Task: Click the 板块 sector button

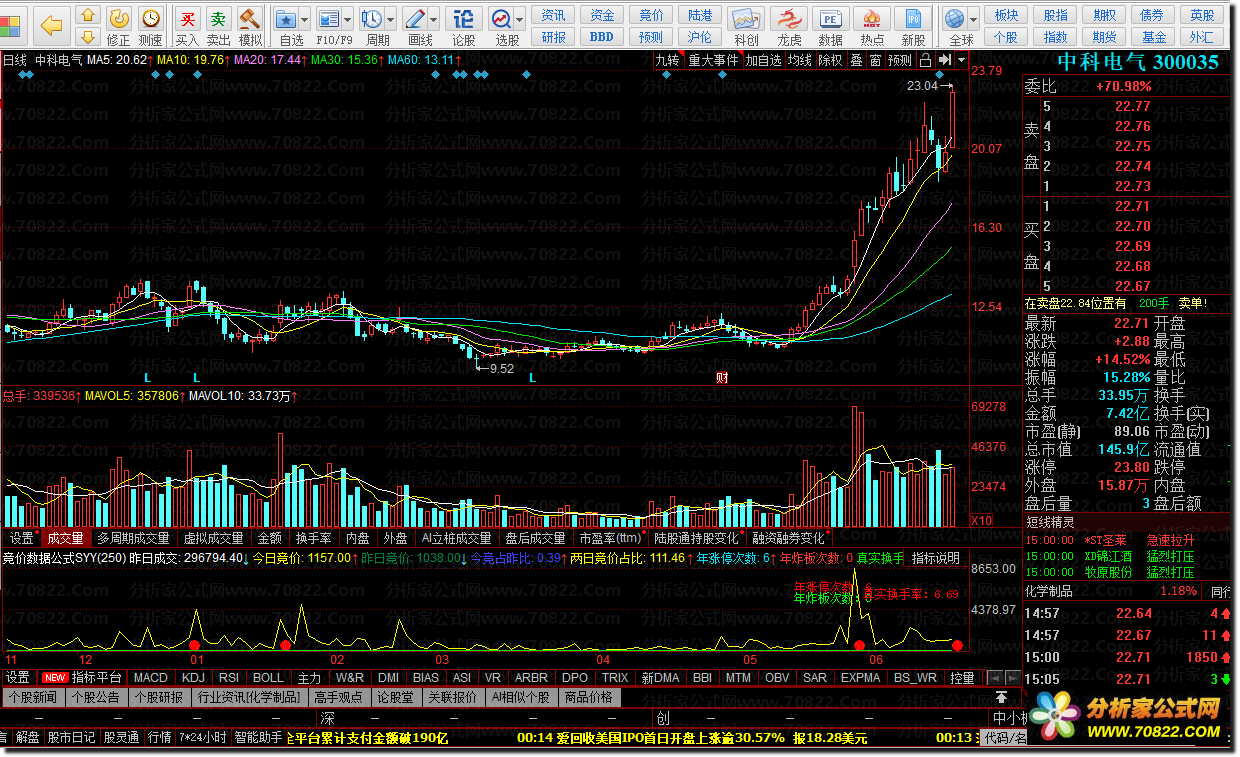Action: (x=1007, y=15)
